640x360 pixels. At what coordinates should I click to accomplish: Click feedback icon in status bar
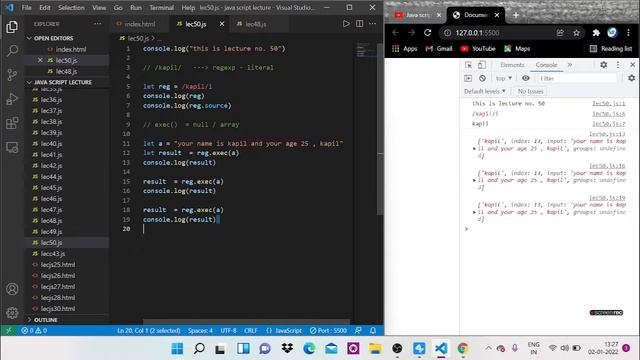(358, 330)
